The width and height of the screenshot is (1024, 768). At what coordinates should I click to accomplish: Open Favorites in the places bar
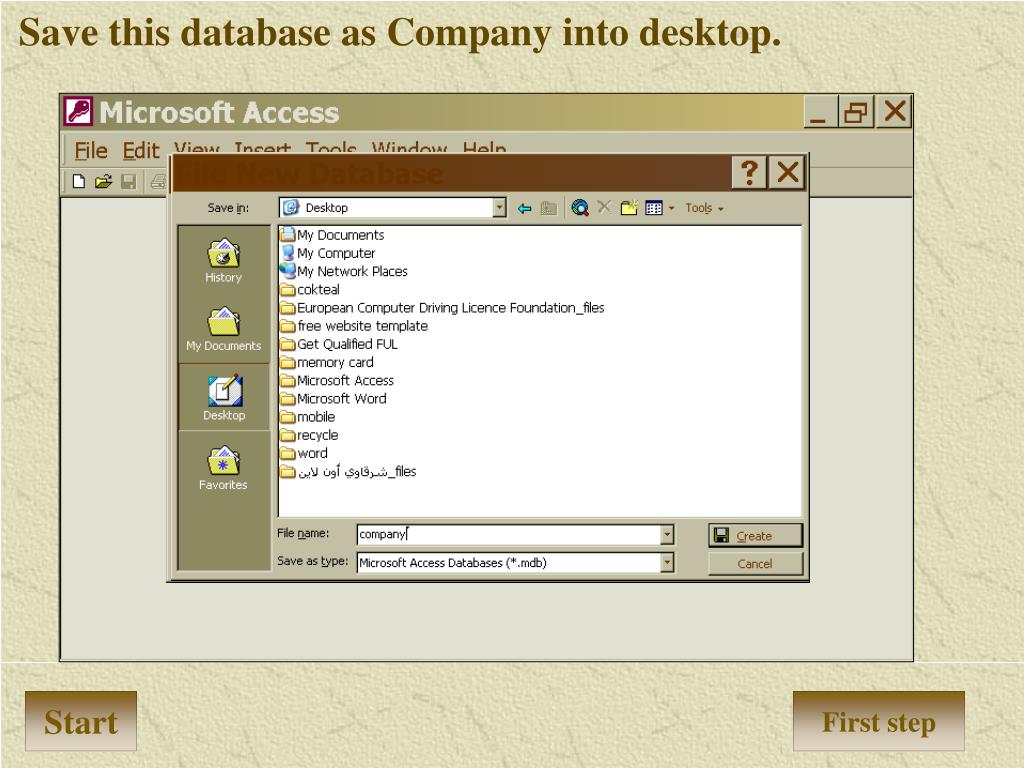(223, 467)
